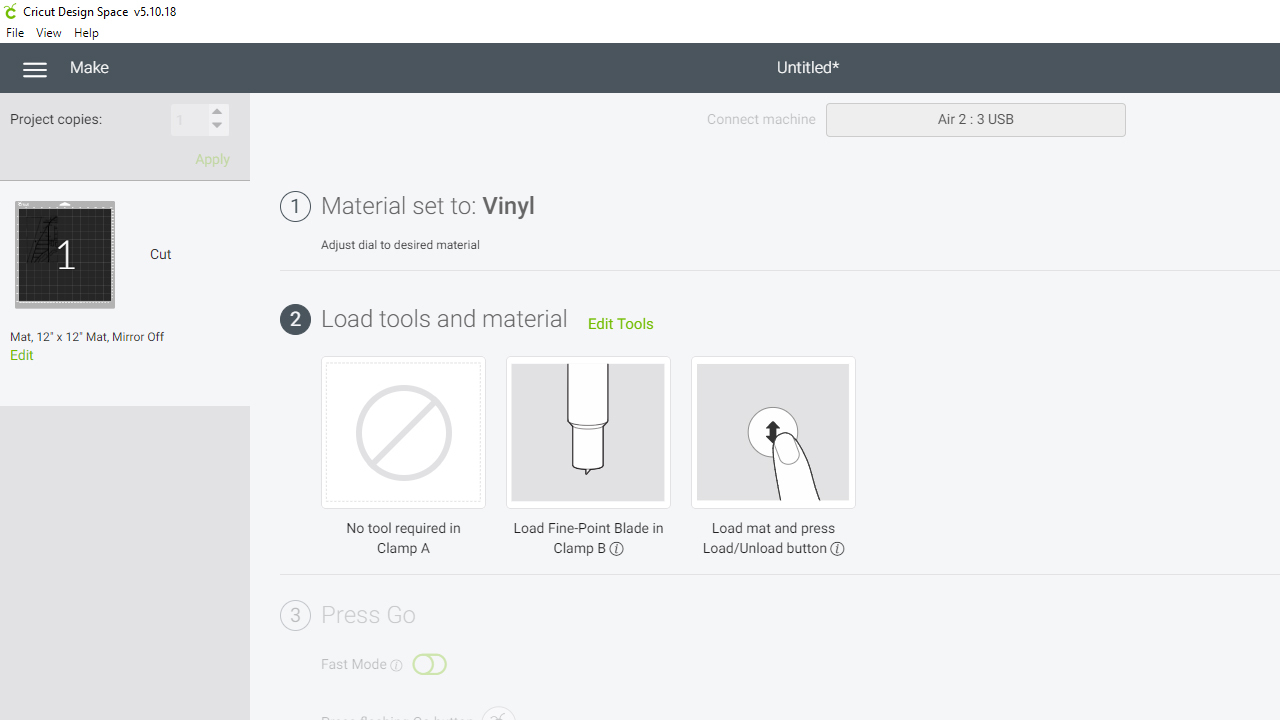
Task: Open the hamburger navigation menu
Action: (35, 69)
